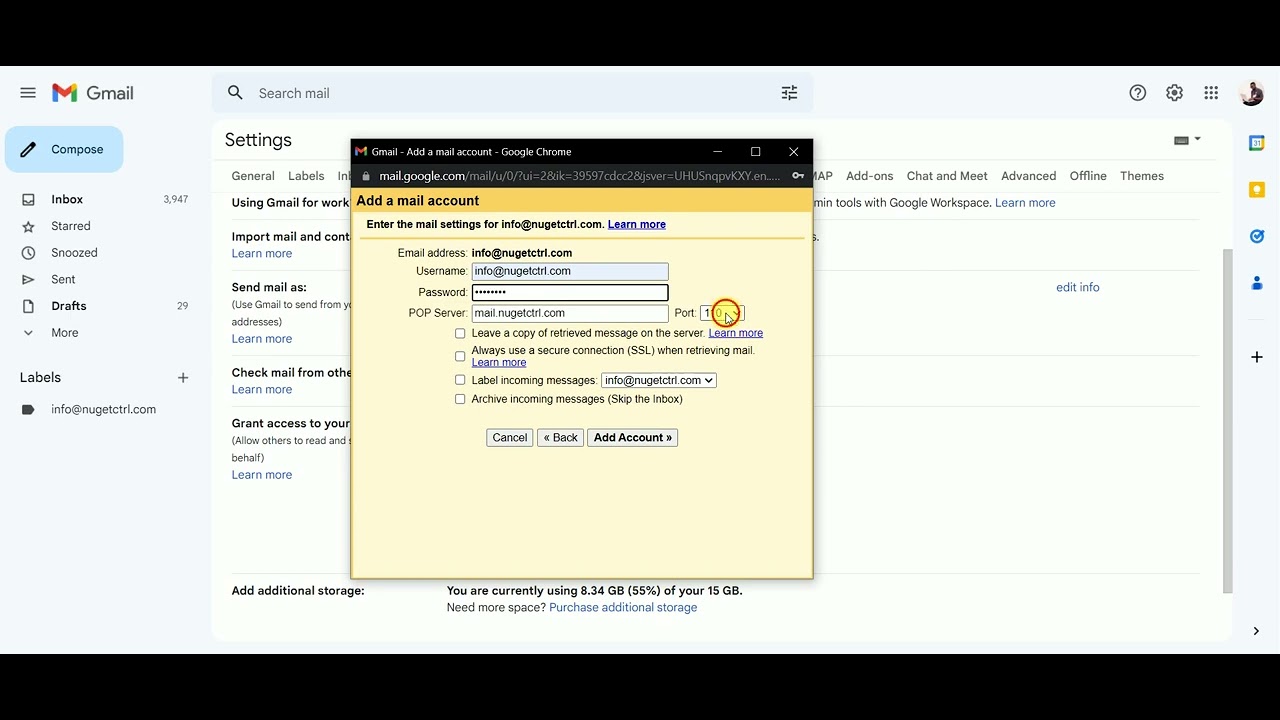1280x720 pixels.
Task: Show search options filter icon
Action: coord(789,93)
